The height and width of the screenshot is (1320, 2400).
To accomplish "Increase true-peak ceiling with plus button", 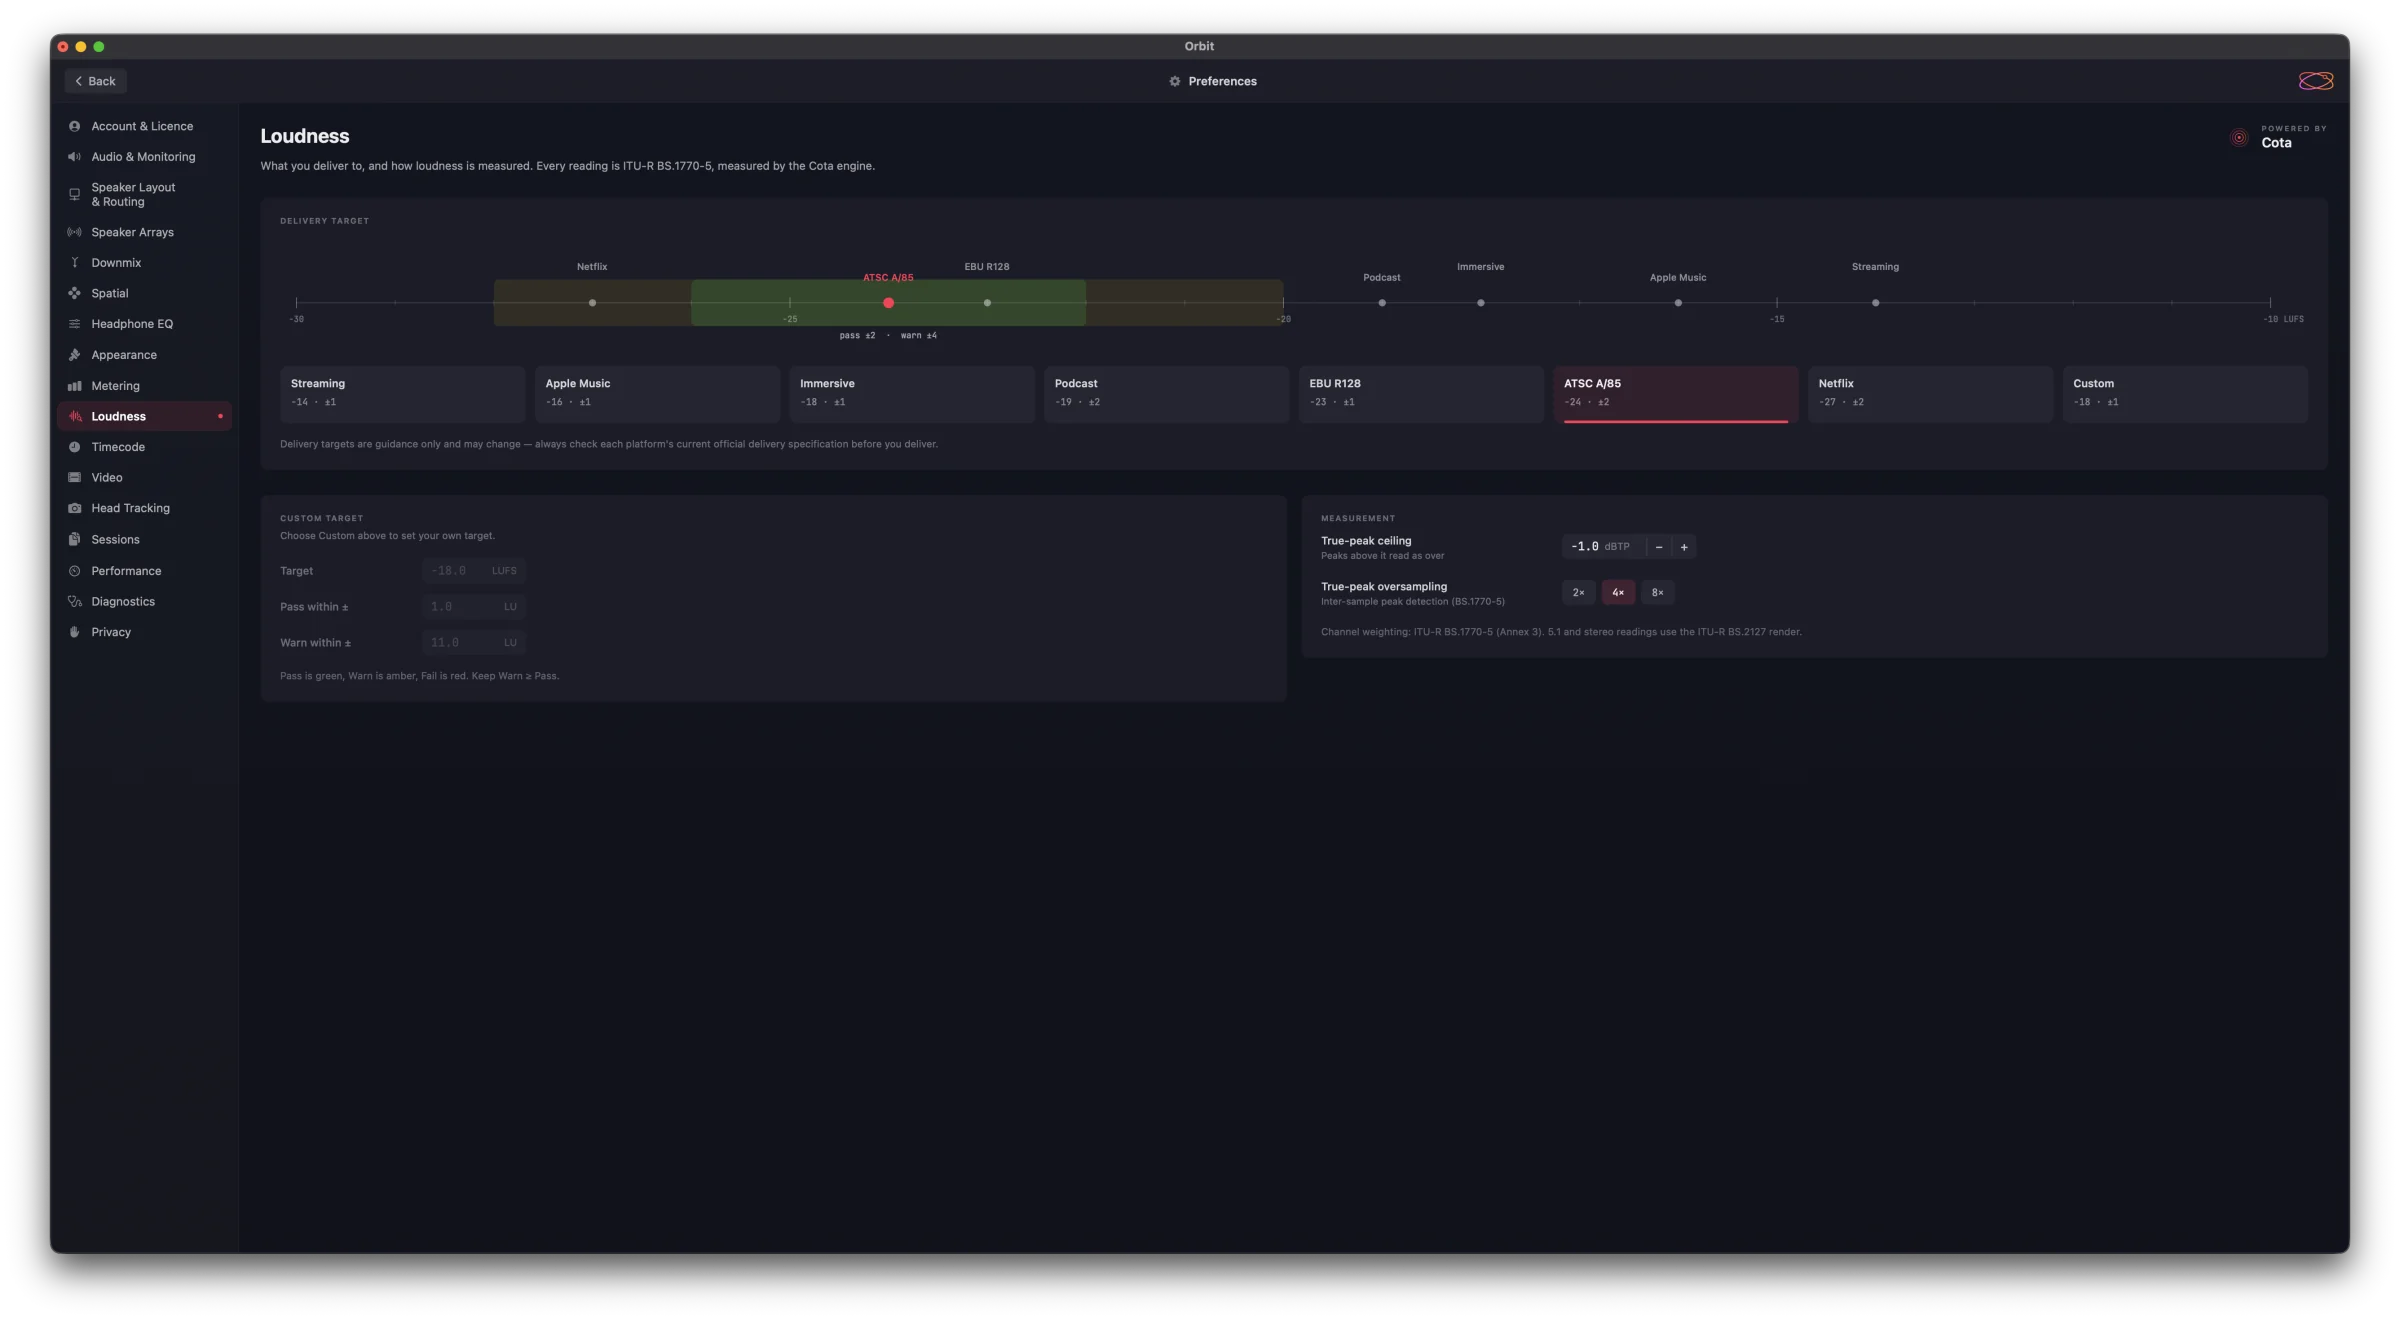I will [1684, 547].
